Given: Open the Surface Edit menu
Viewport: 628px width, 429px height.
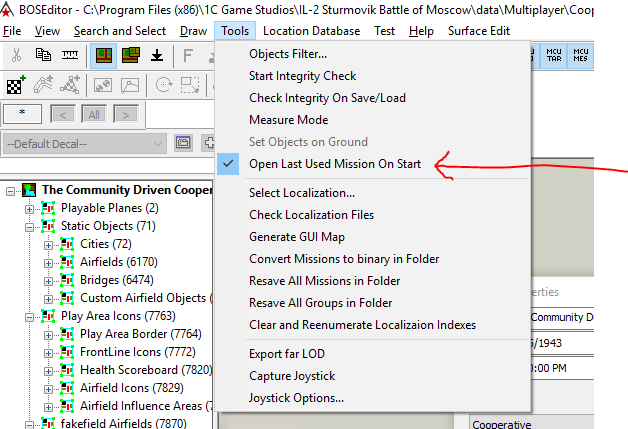Looking at the screenshot, I should click(479, 31).
